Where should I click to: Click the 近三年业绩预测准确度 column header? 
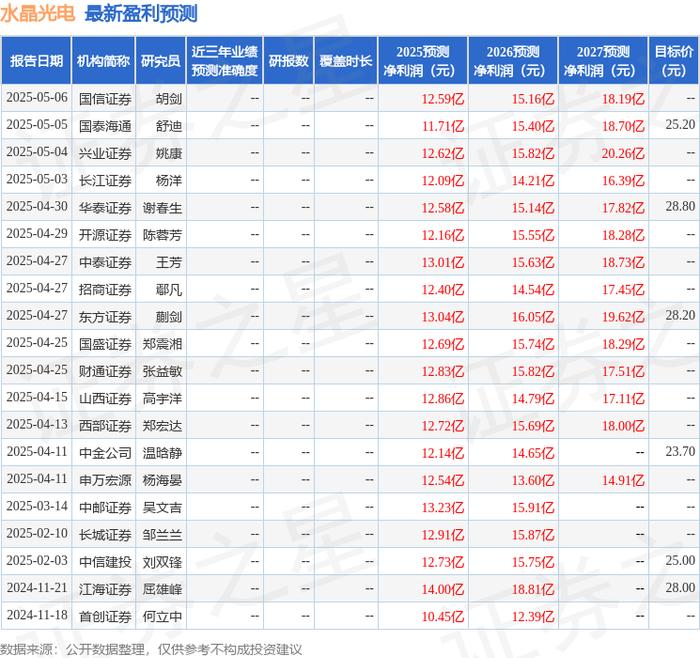(x=225, y=61)
